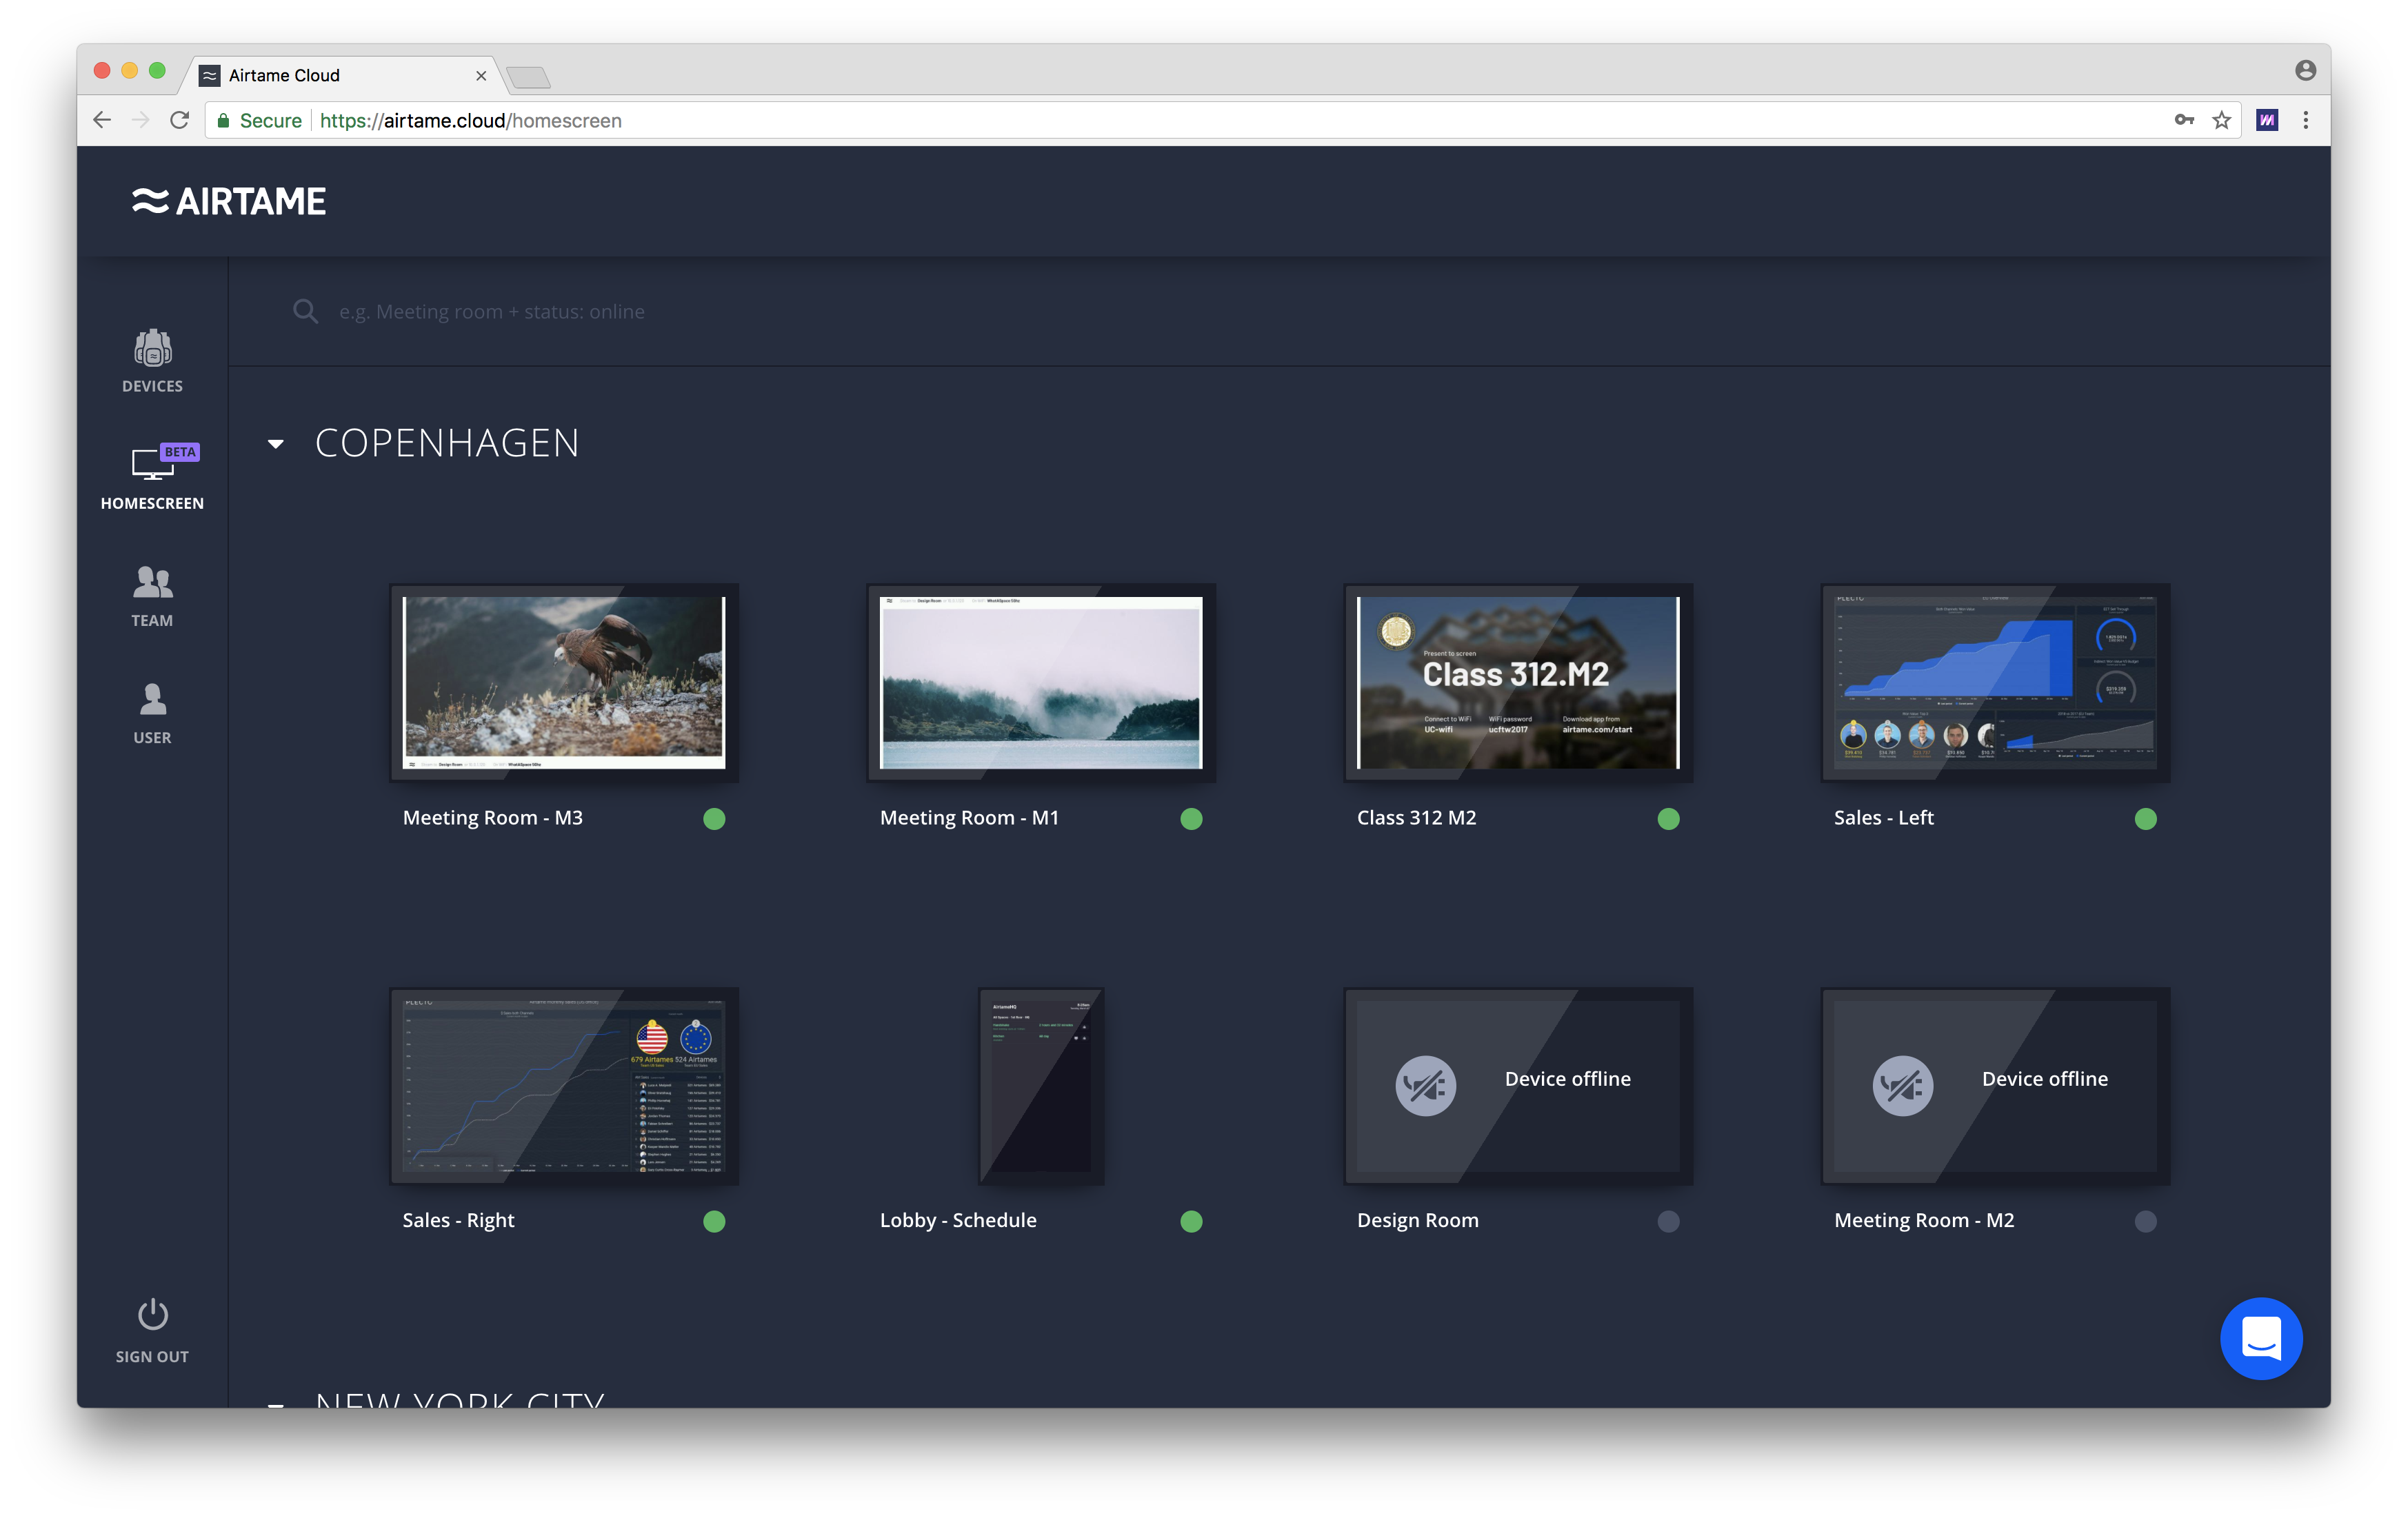Click the saved password key icon
The image size is (2408, 1518).
pos(2184,120)
